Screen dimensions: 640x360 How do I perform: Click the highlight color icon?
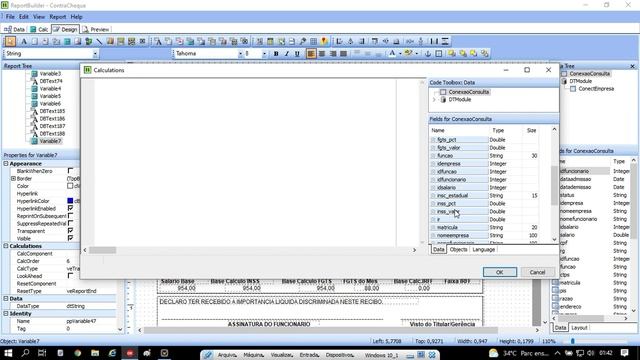click(408, 53)
